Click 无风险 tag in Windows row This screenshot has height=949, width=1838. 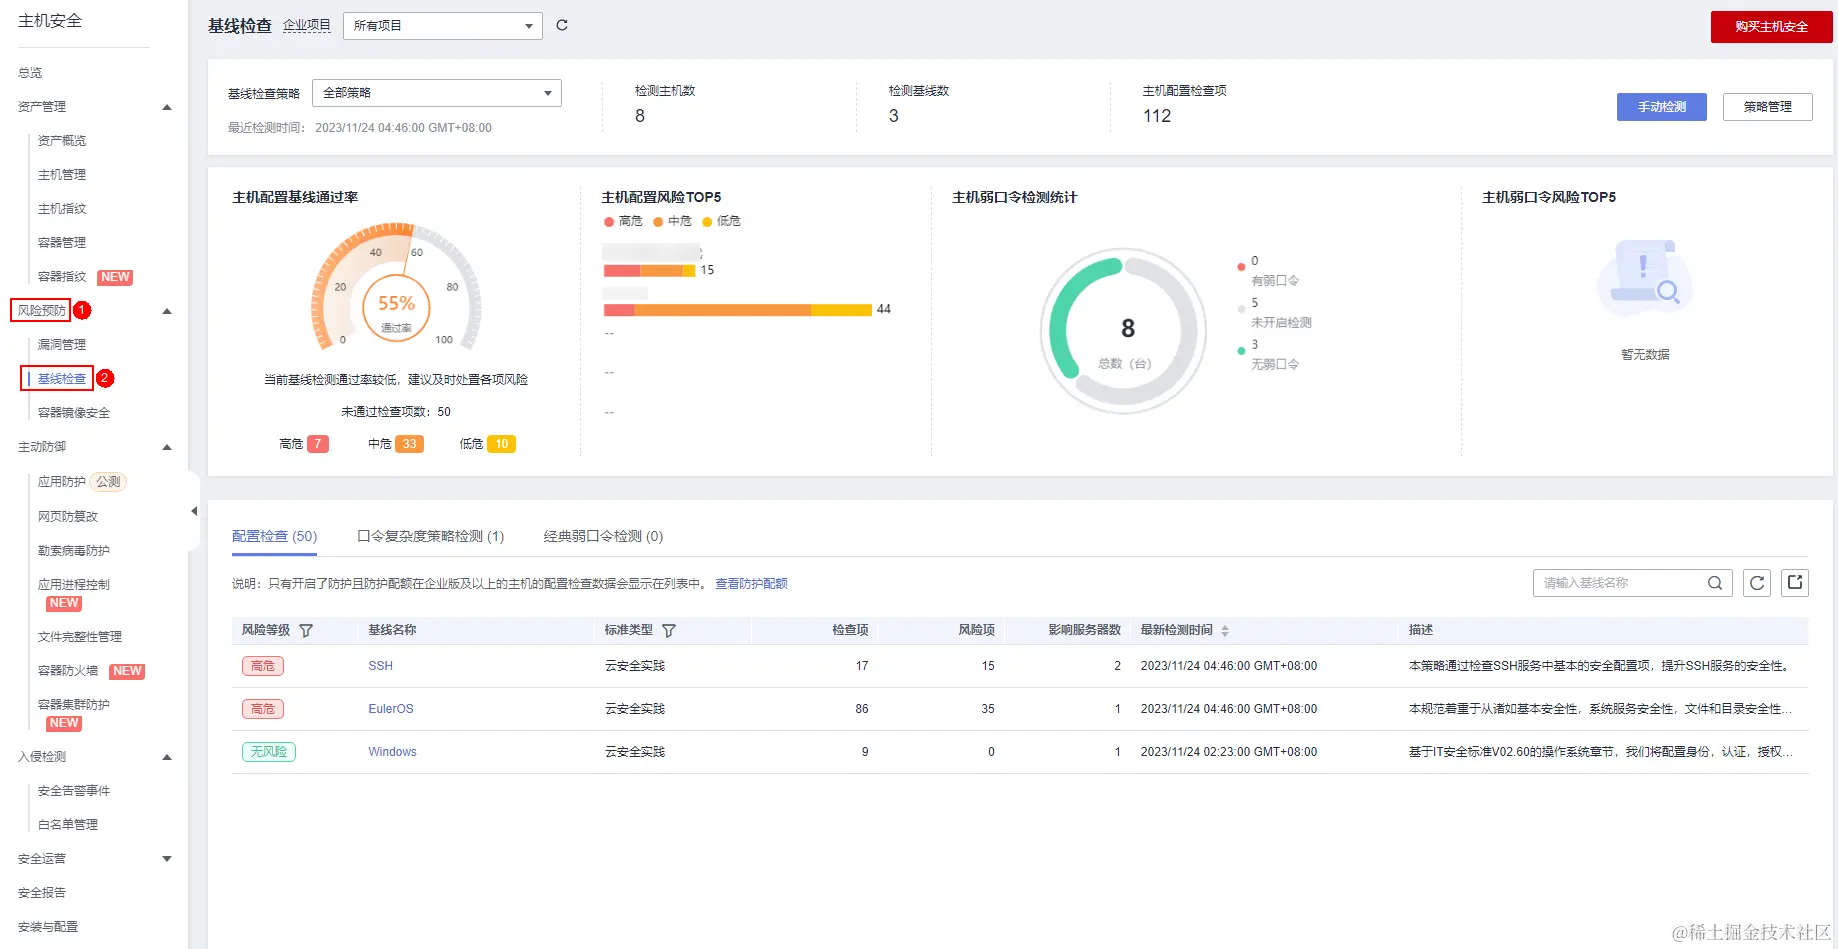(x=269, y=752)
